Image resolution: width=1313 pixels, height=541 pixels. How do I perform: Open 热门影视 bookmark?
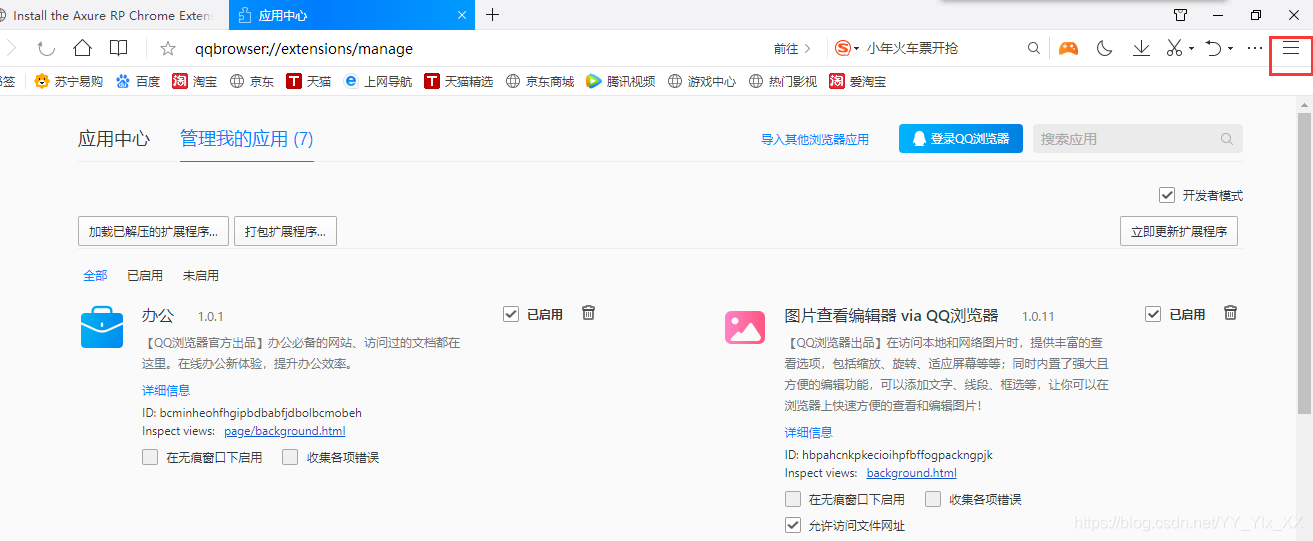pyautogui.click(x=783, y=82)
